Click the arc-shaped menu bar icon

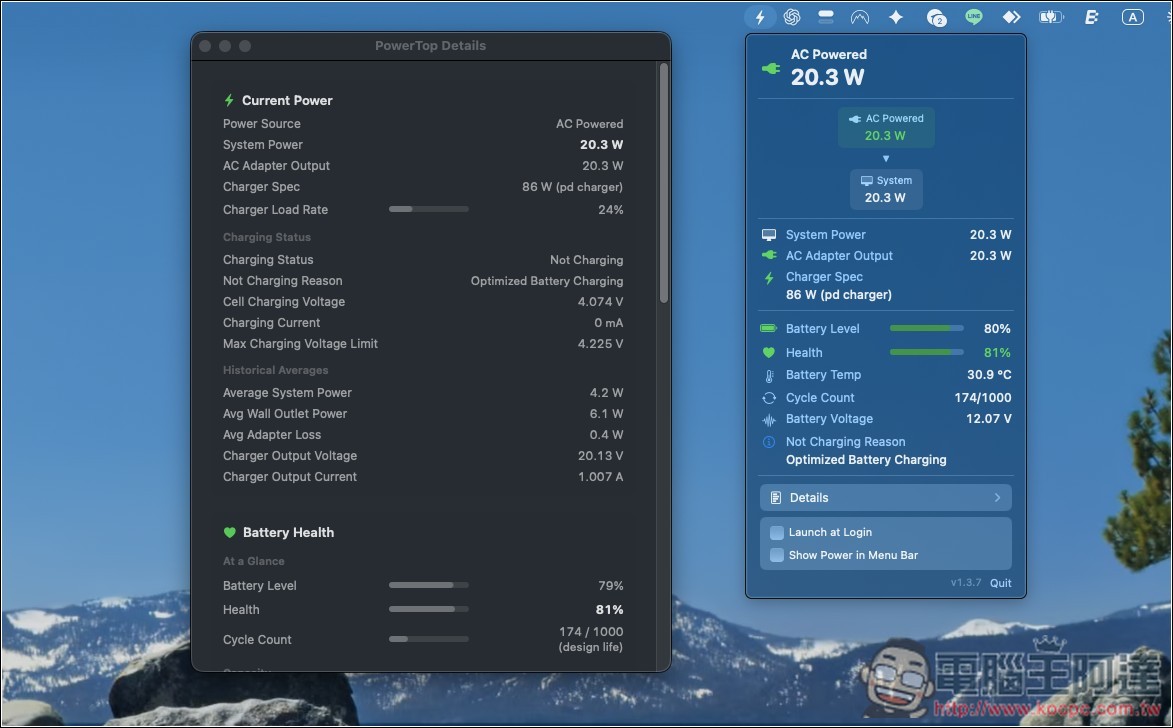(x=860, y=16)
